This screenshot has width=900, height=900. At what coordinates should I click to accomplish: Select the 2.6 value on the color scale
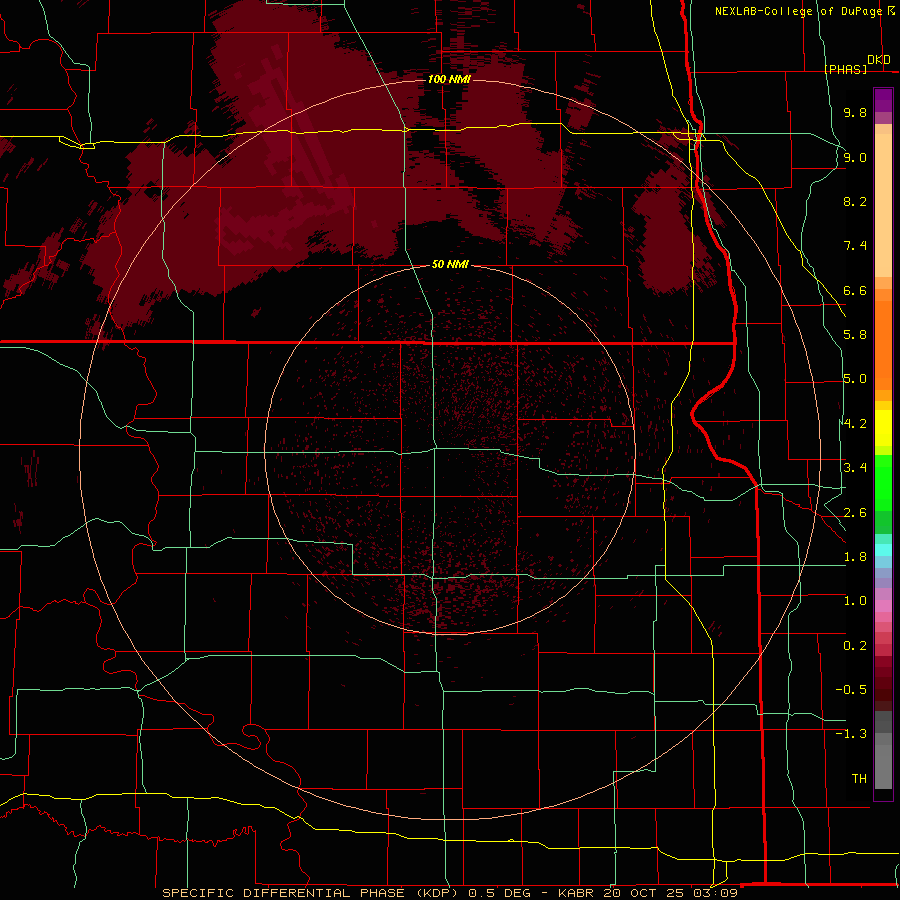(x=855, y=513)
